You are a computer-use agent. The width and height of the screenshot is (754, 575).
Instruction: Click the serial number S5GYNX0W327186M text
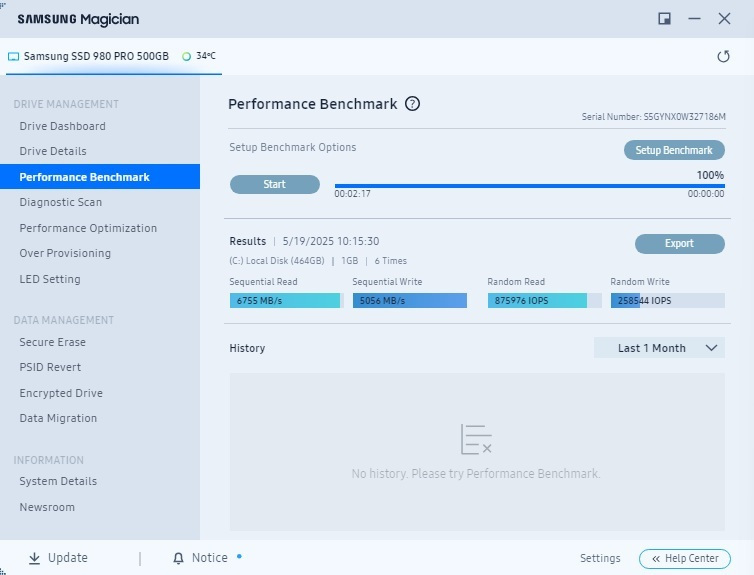click(685, 116)
